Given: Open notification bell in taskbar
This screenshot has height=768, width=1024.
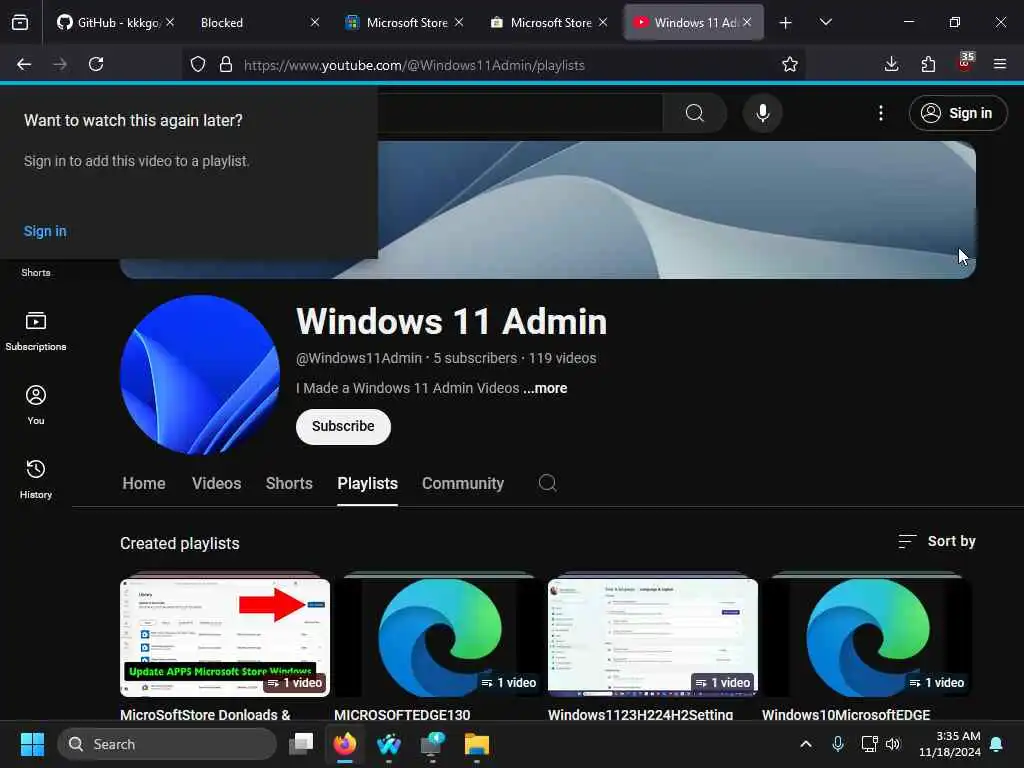Looking at the screenshot, I should click(997, 744).
